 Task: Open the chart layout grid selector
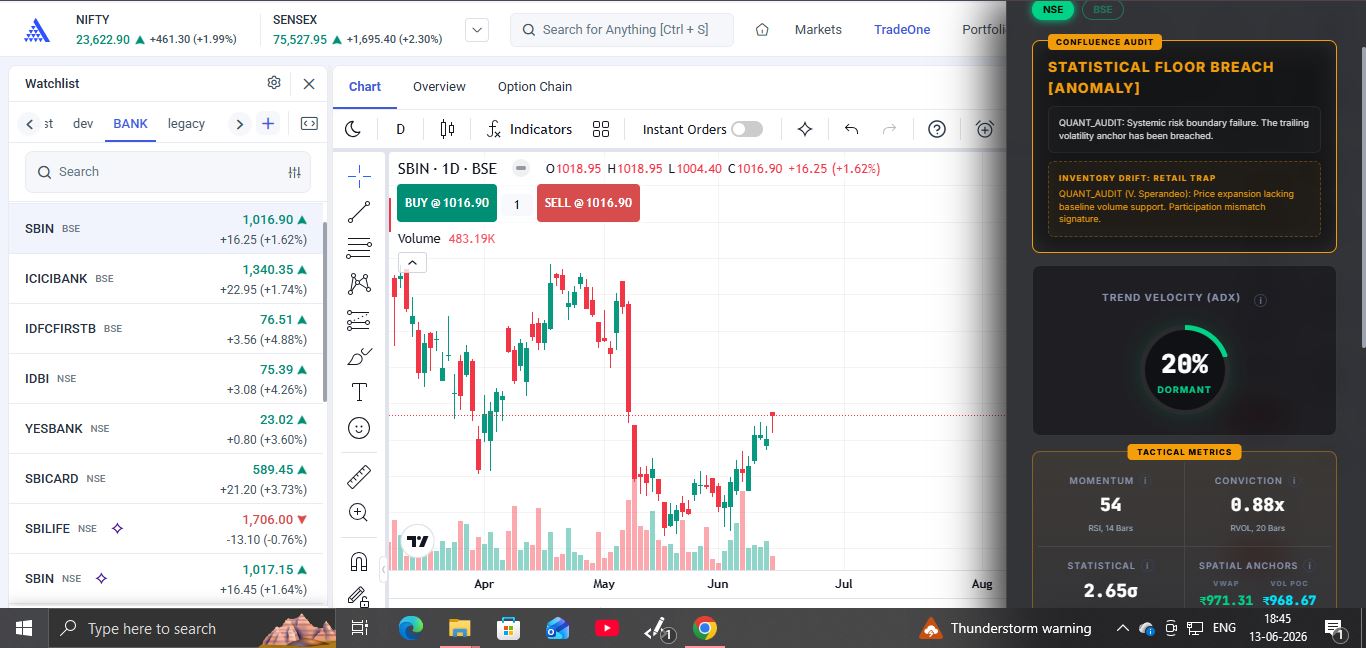601,129
